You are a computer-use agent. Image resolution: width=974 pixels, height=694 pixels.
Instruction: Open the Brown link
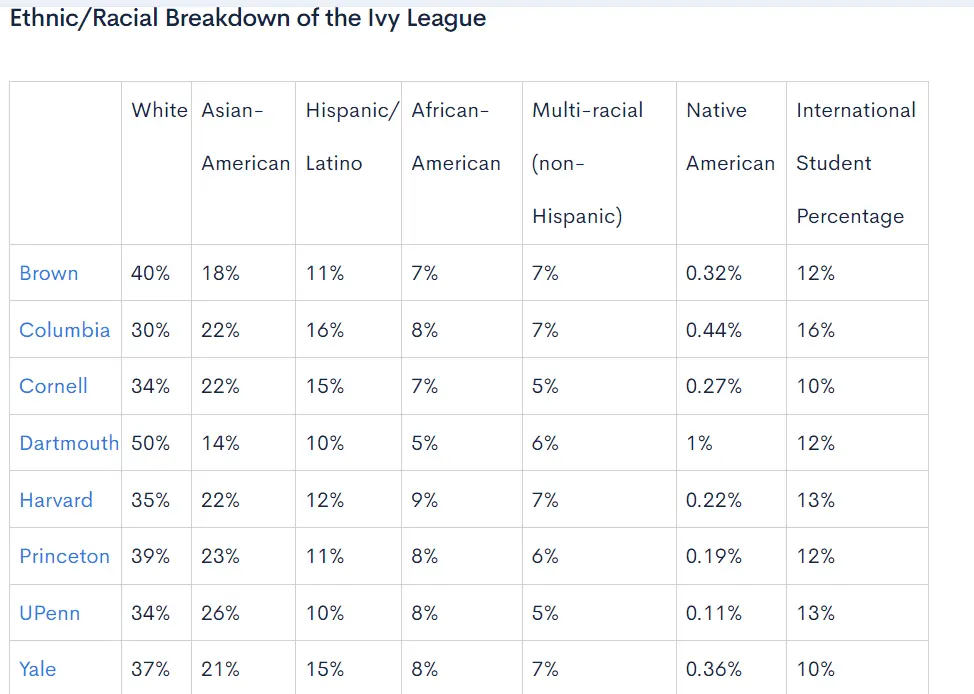(x=49, y=273)
